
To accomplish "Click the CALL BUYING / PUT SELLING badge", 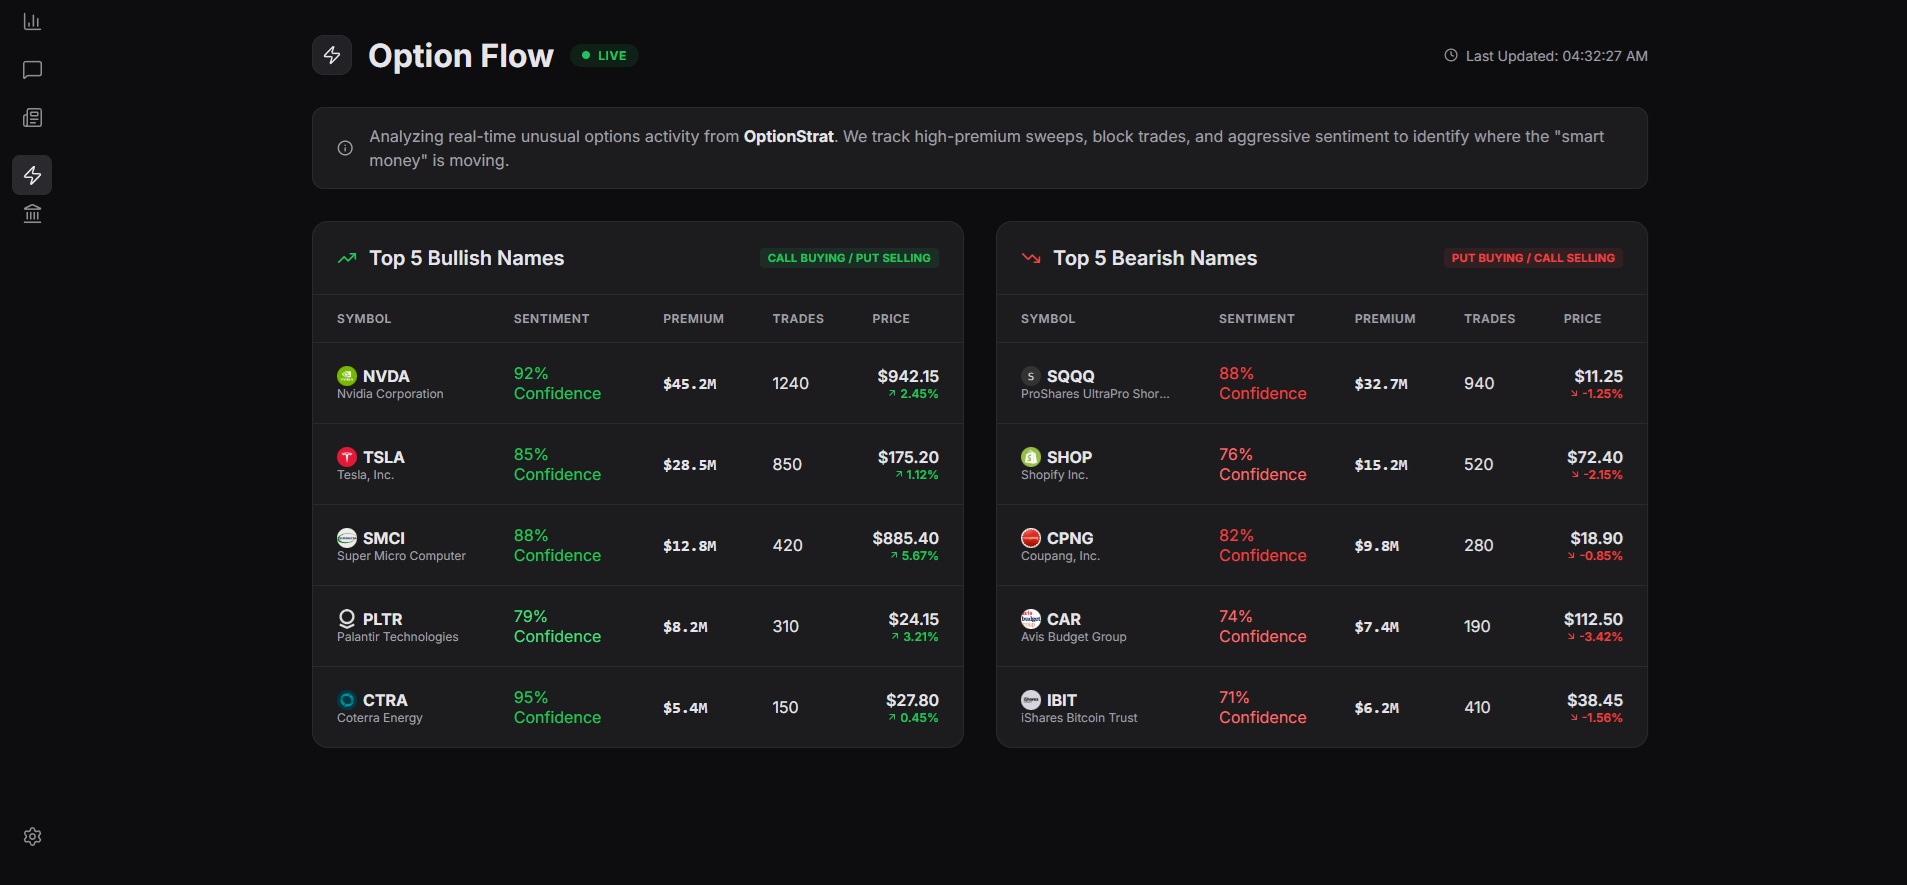I will pos(849,258).
